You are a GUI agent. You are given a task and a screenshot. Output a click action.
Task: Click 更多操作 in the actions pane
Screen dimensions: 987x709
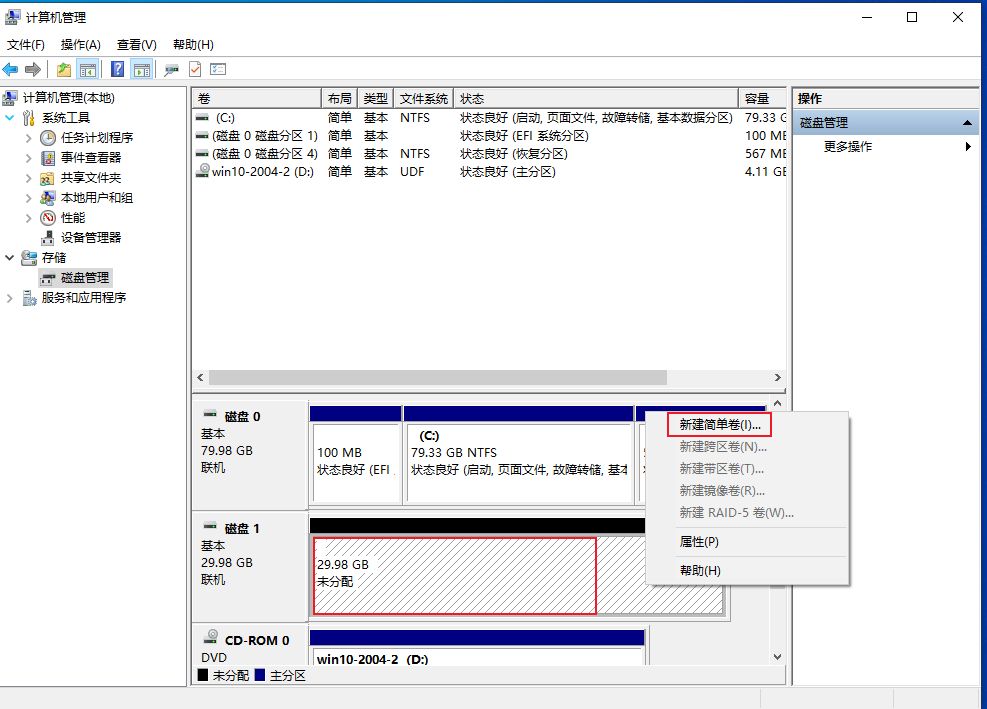[x=847, y=147]
